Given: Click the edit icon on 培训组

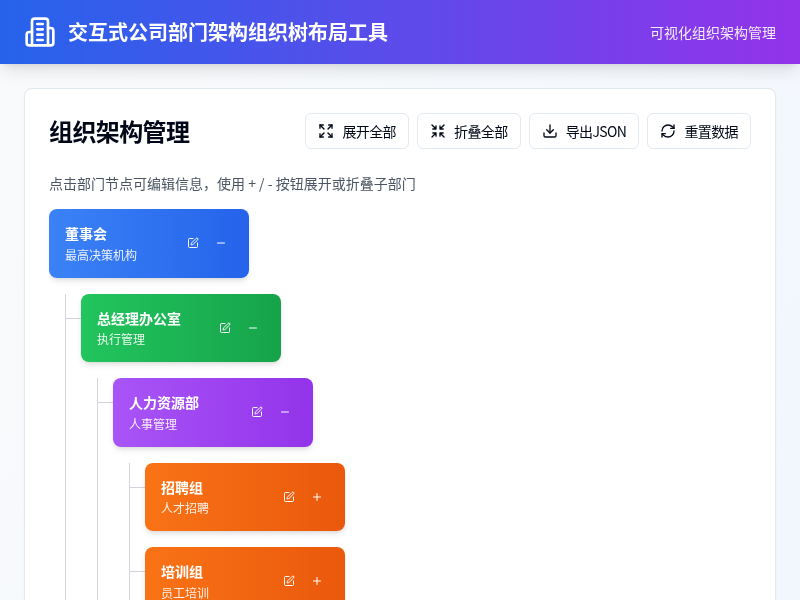Looking at the screenshot, I should click(289, 581).
